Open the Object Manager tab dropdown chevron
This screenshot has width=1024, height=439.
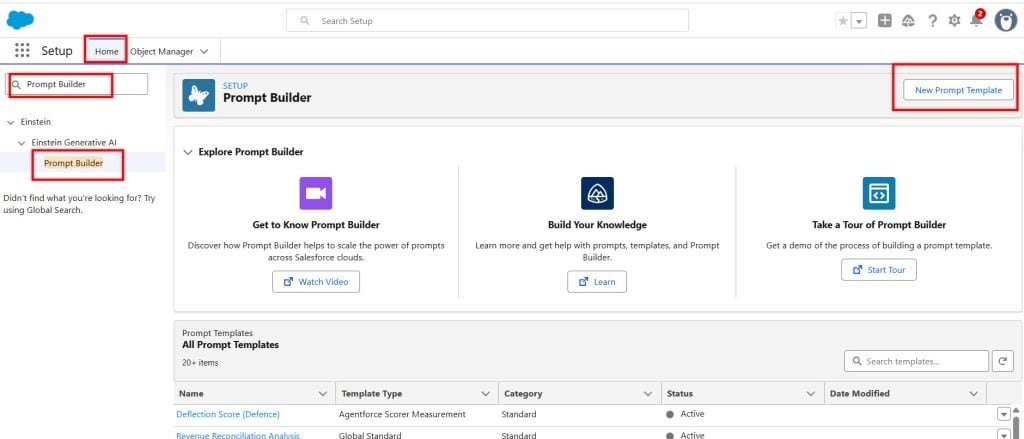pyautogui.click(x=204, y=51)
